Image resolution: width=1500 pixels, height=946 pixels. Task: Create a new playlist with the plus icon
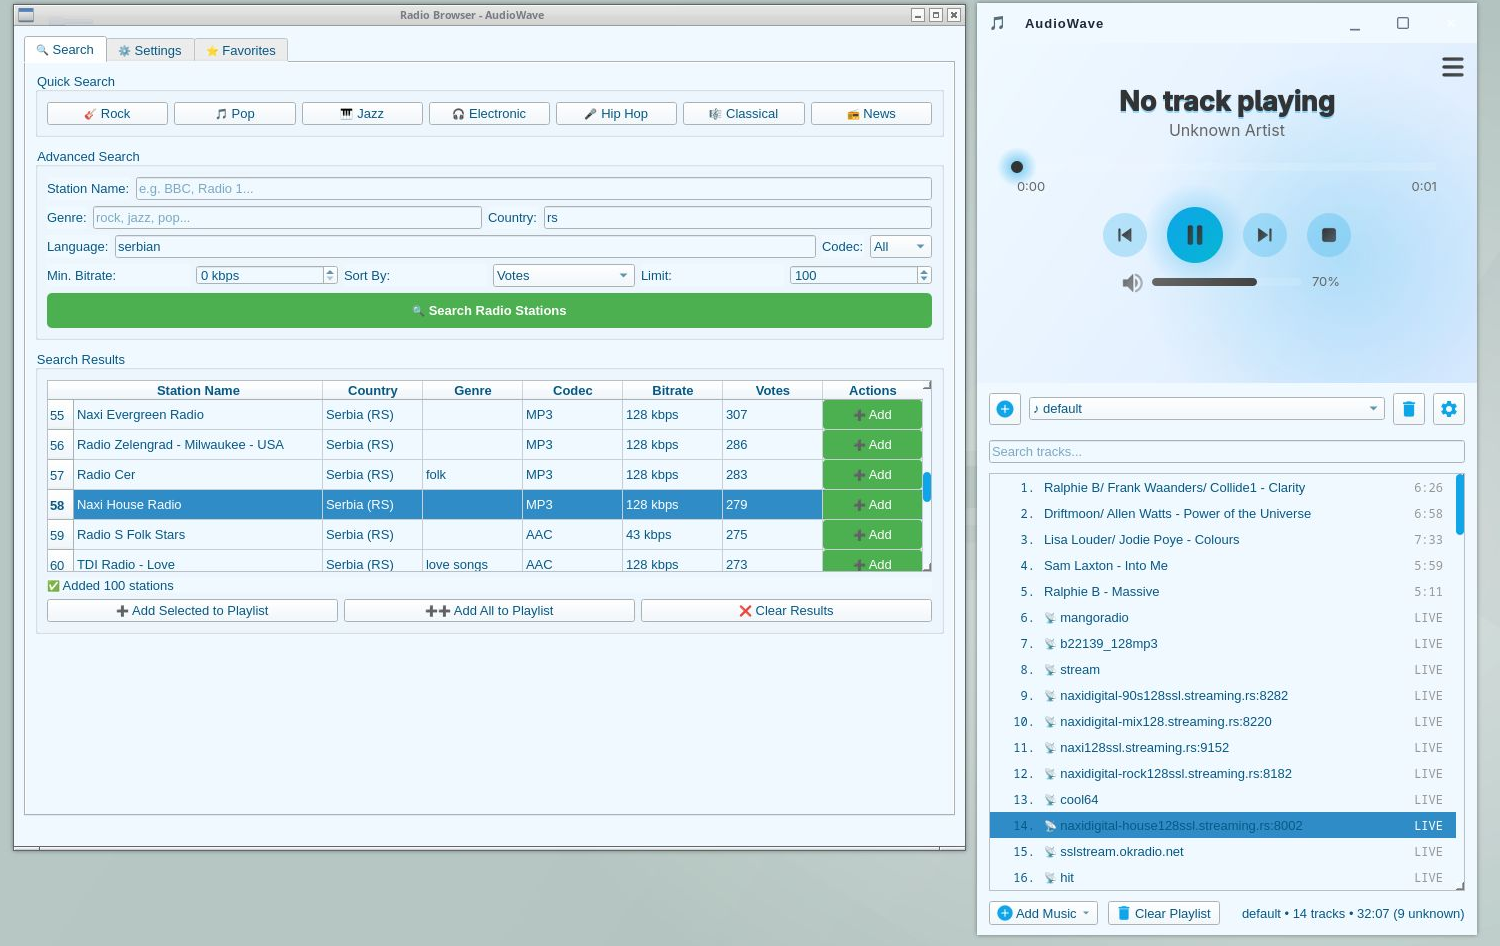tap(1005, 409)
